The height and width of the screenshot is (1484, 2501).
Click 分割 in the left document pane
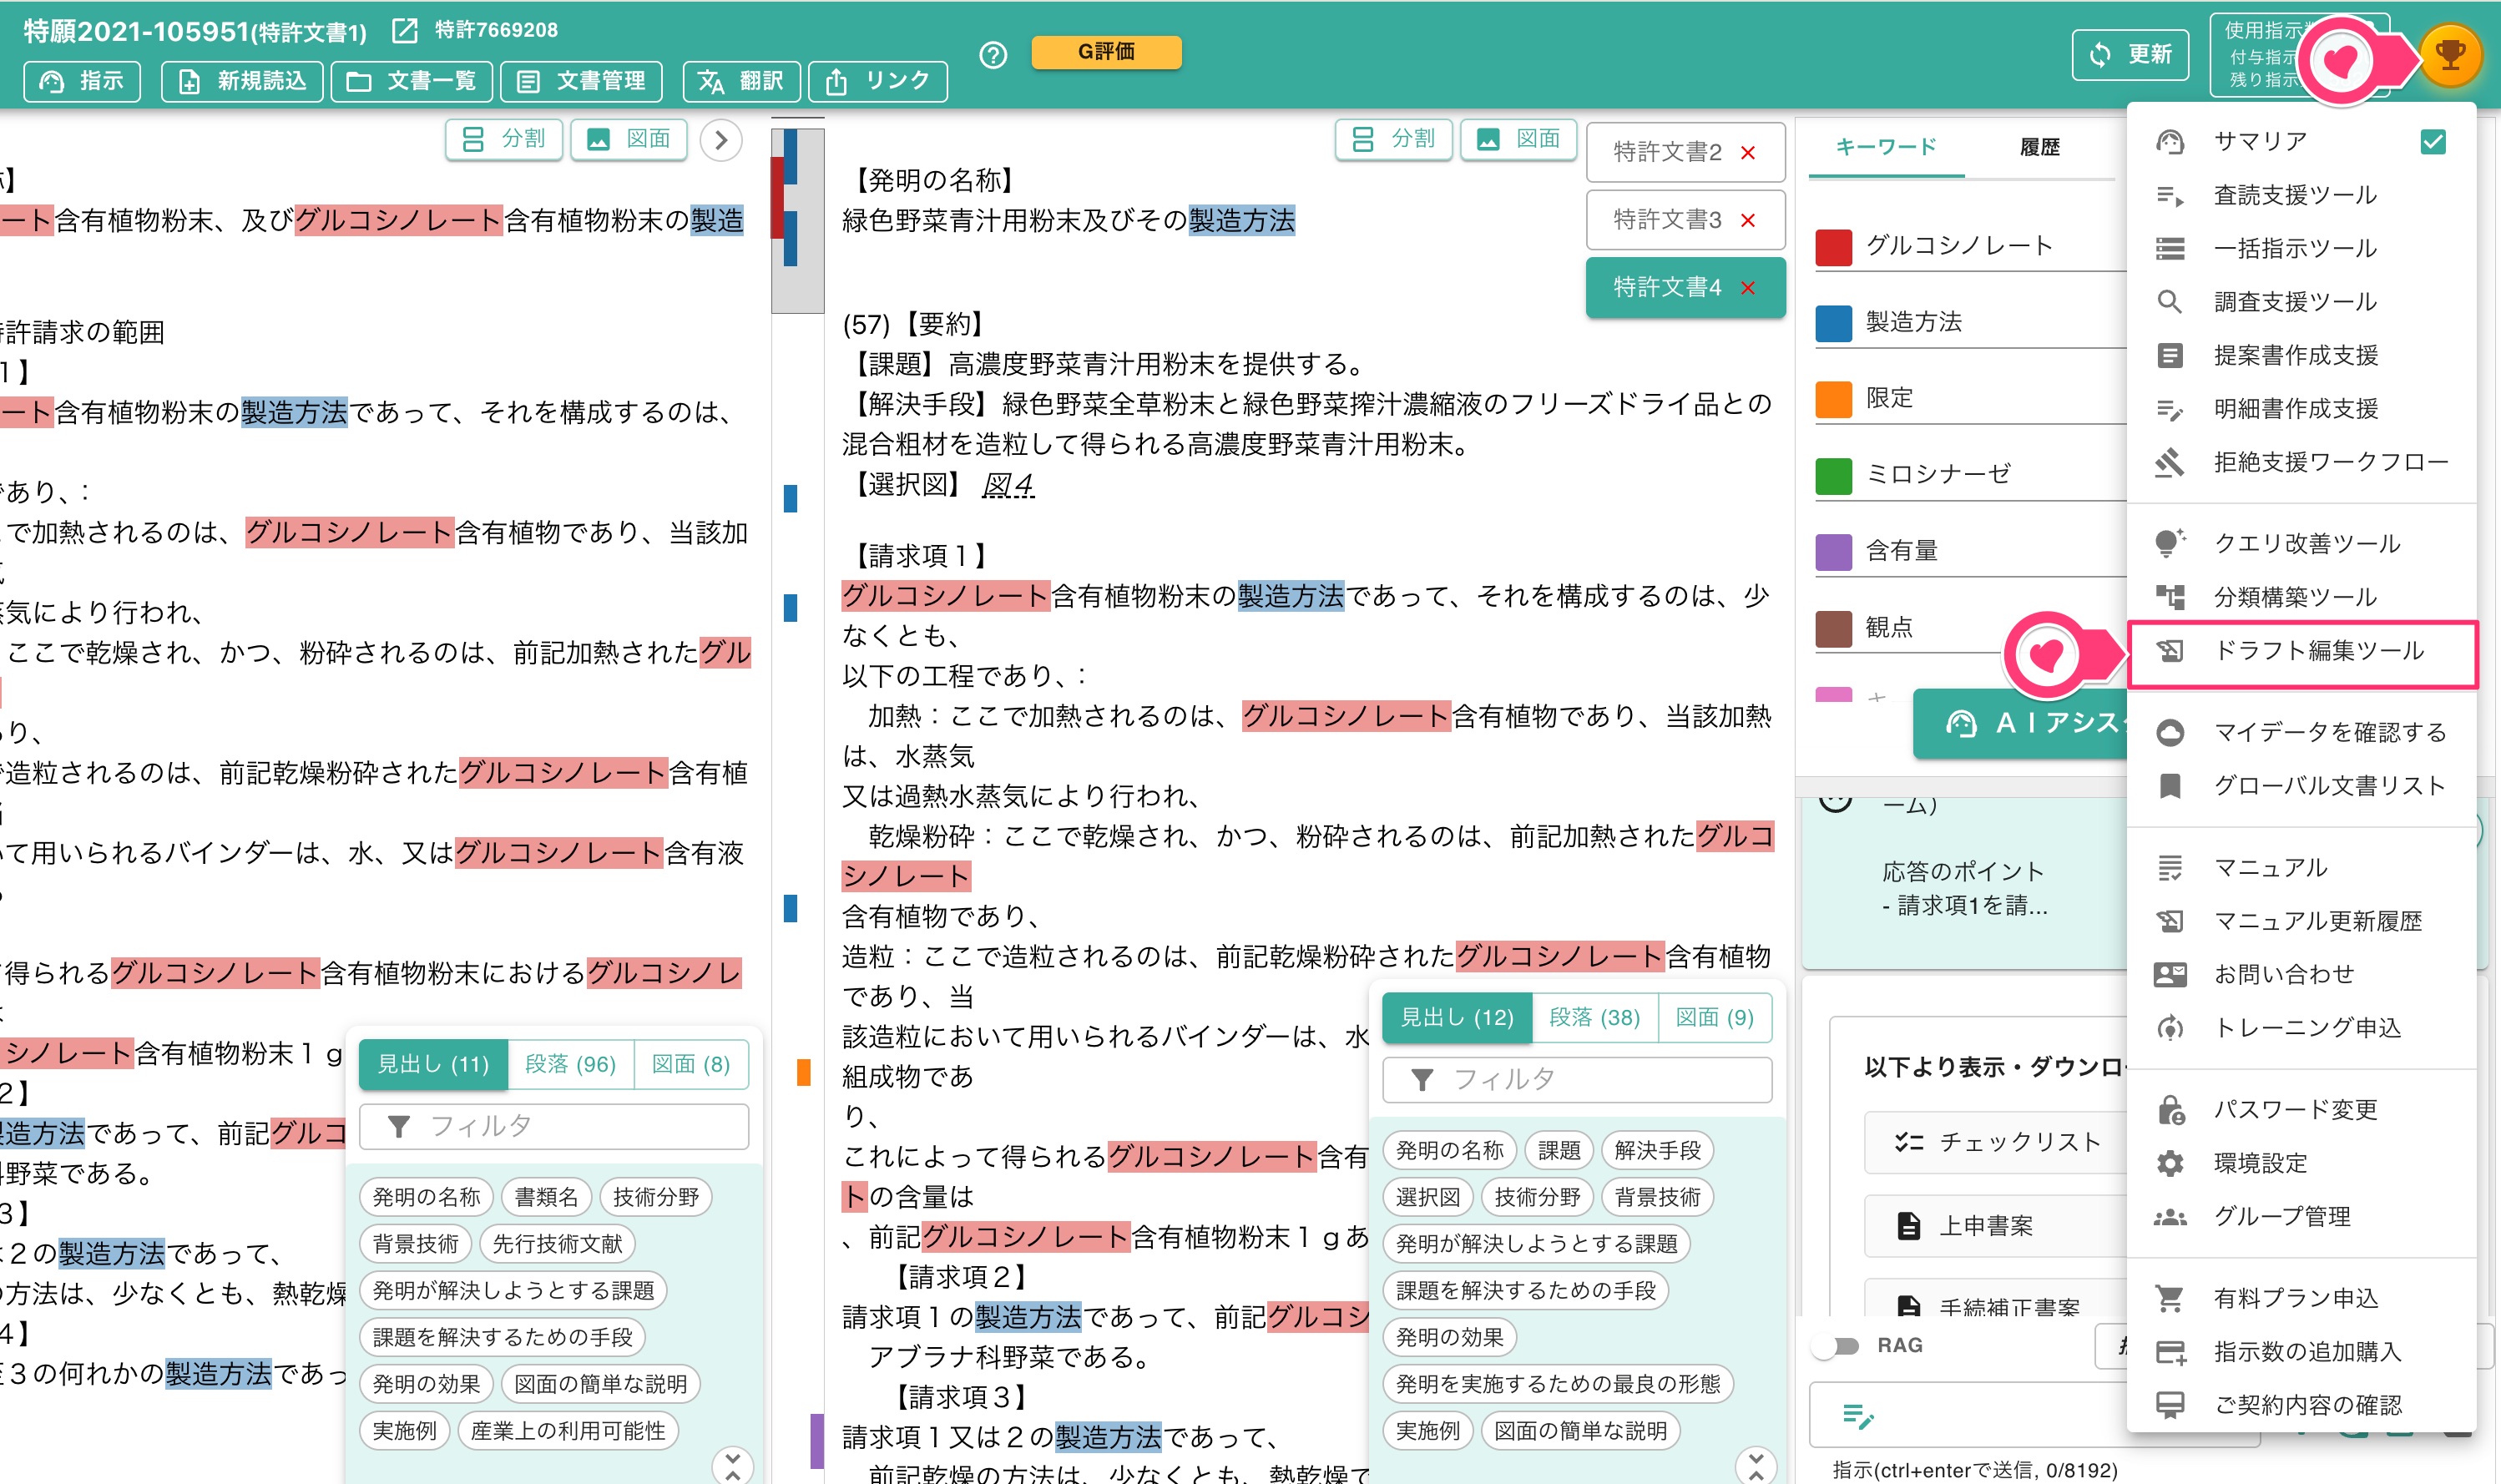pyautogui.click(x=504, y=139)
